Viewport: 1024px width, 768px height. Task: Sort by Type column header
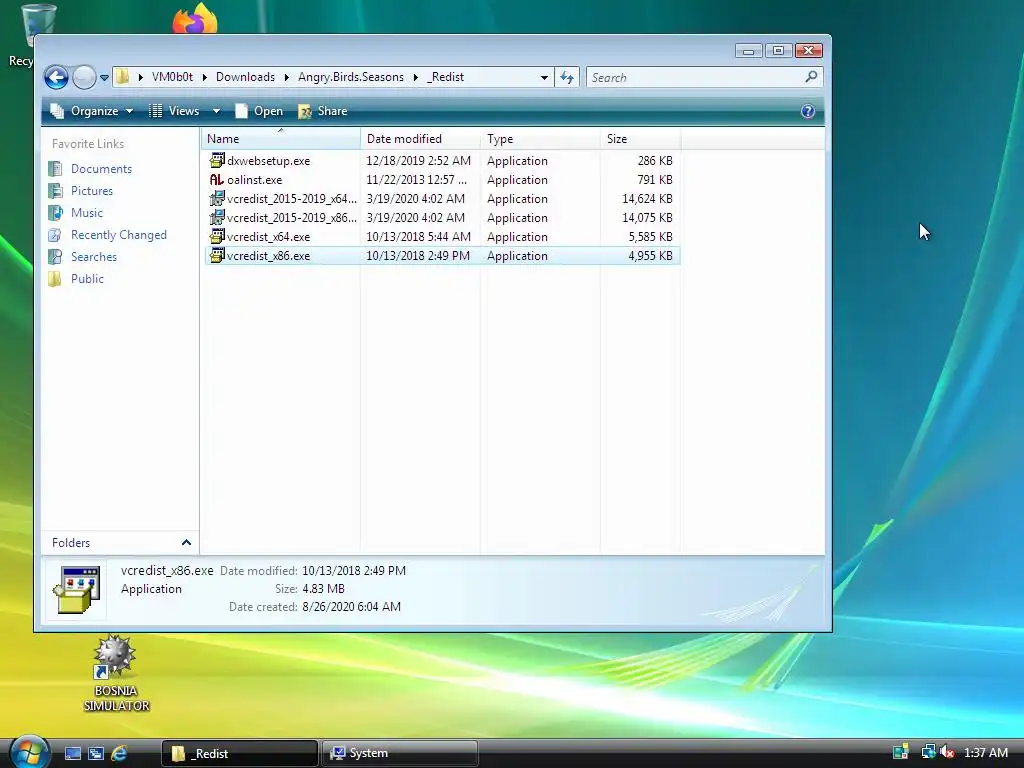(x=540, y=138)
